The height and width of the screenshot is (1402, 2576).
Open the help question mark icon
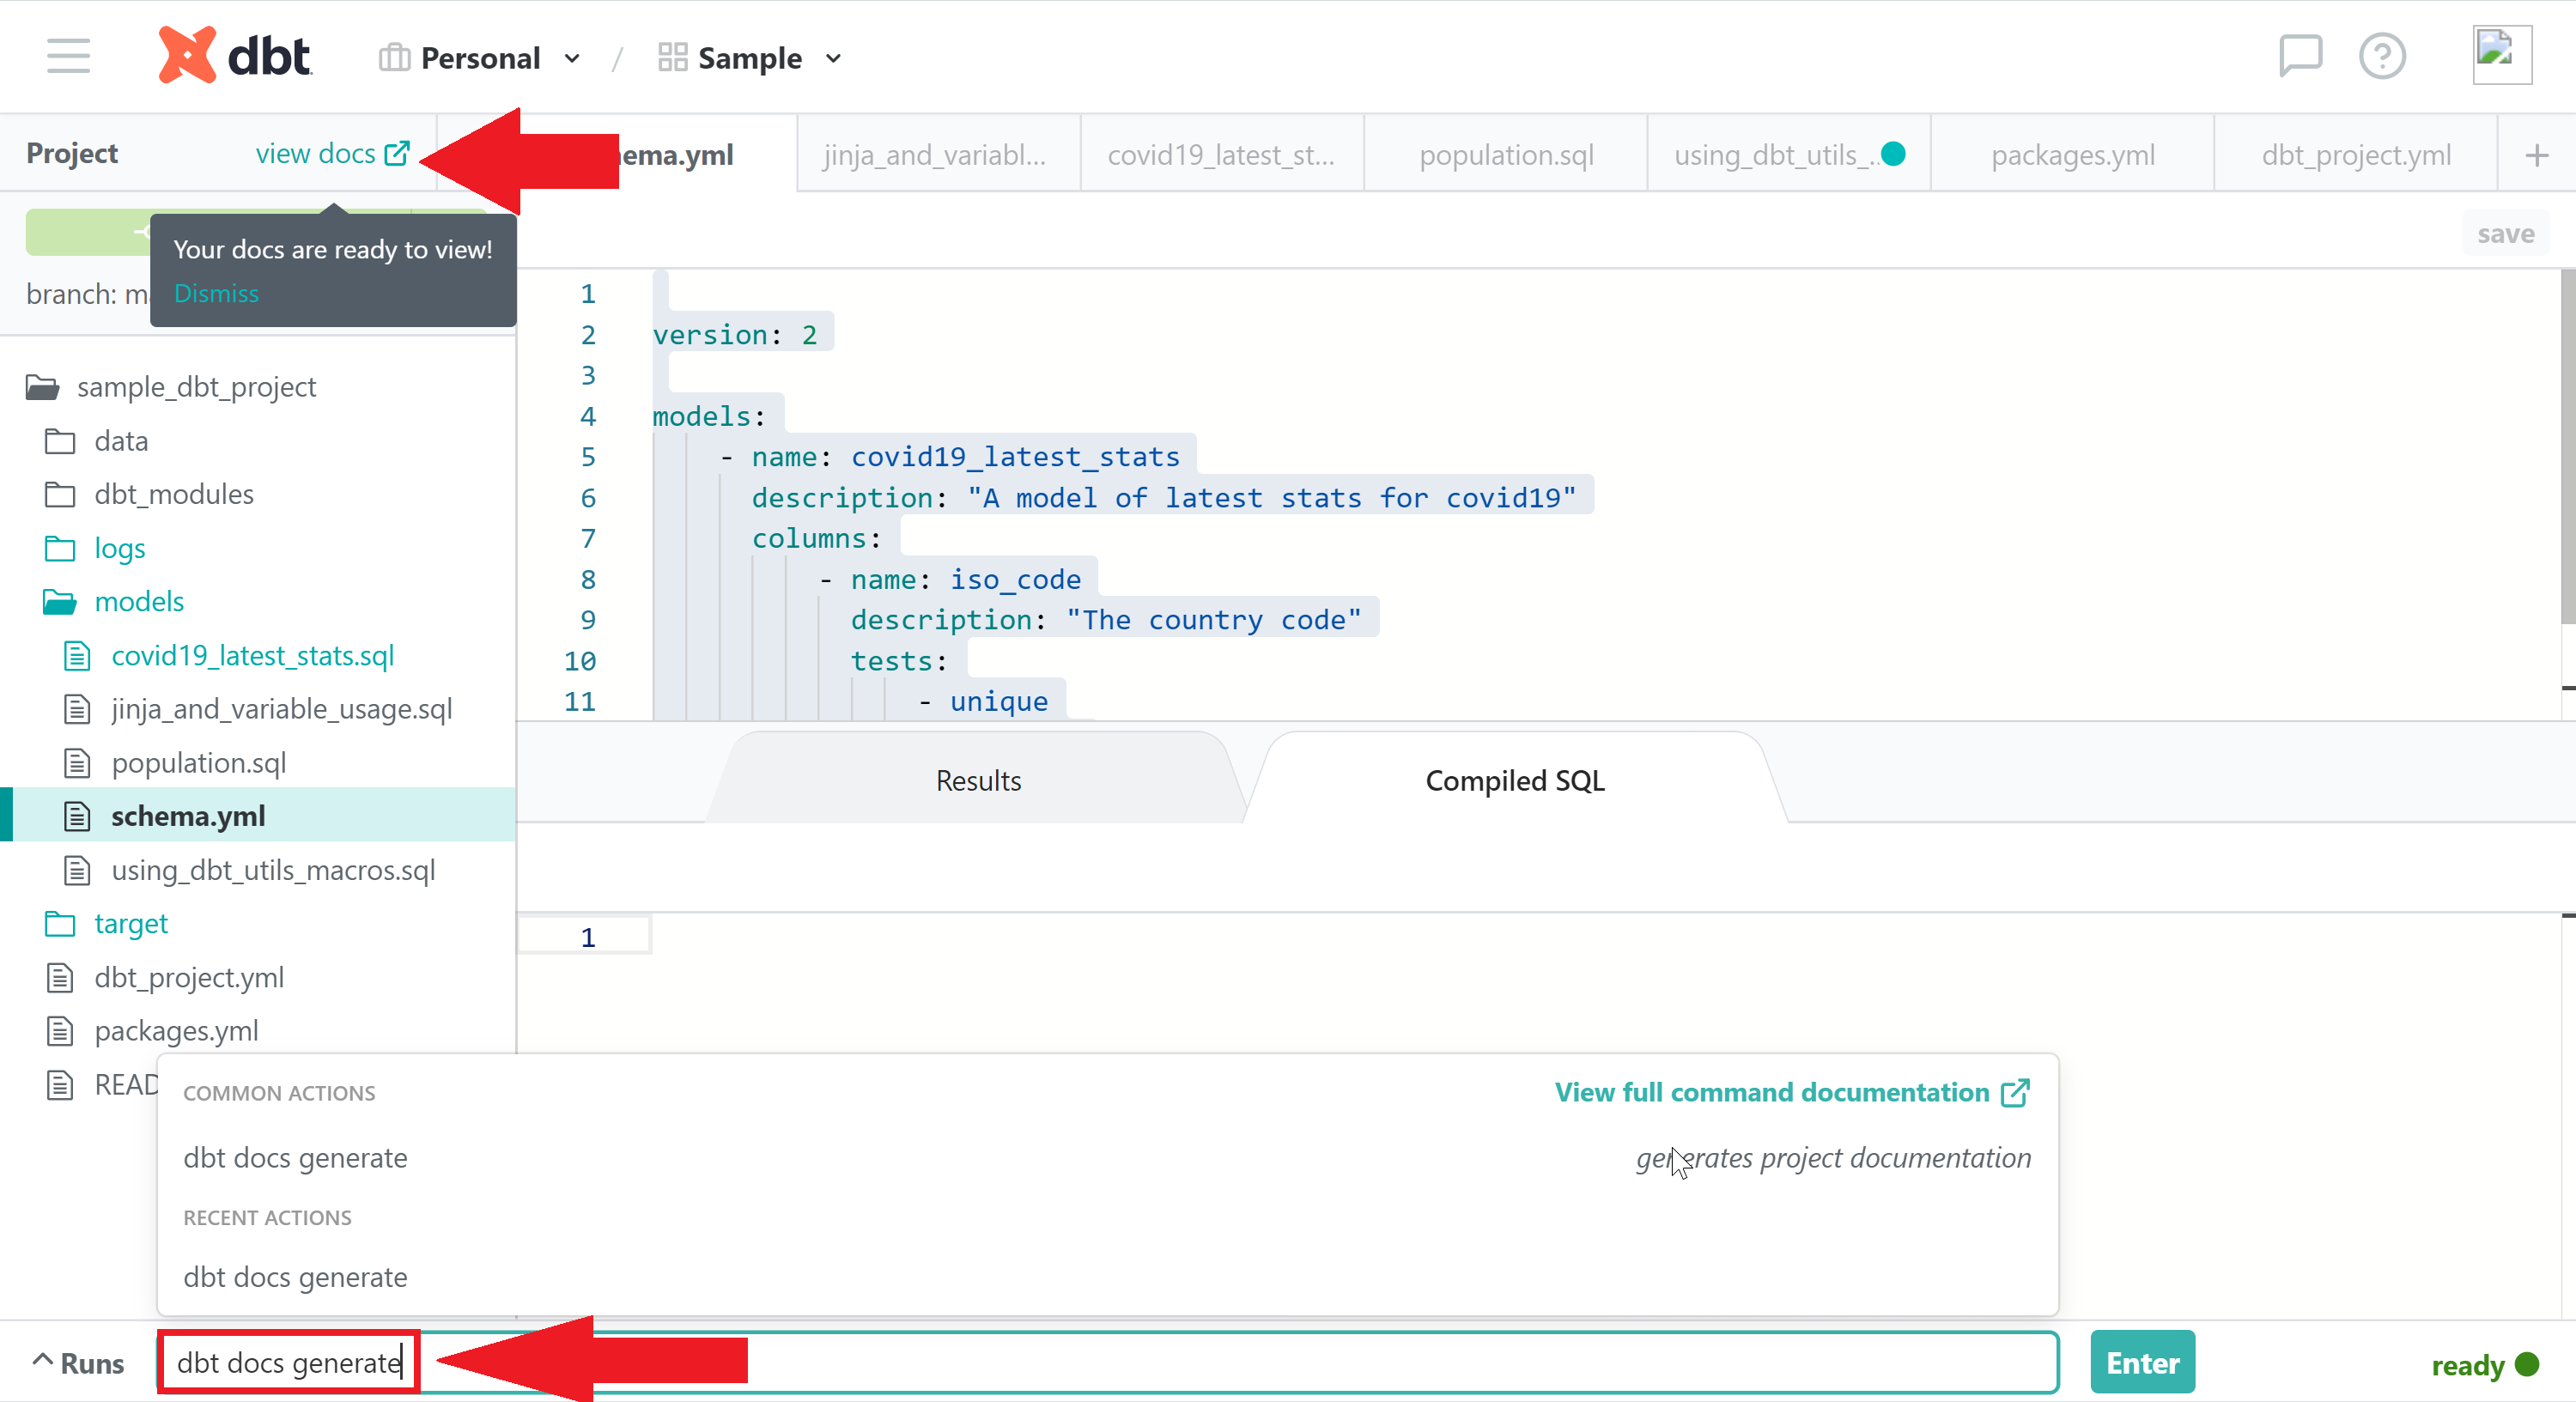[x=2382, y=56]
